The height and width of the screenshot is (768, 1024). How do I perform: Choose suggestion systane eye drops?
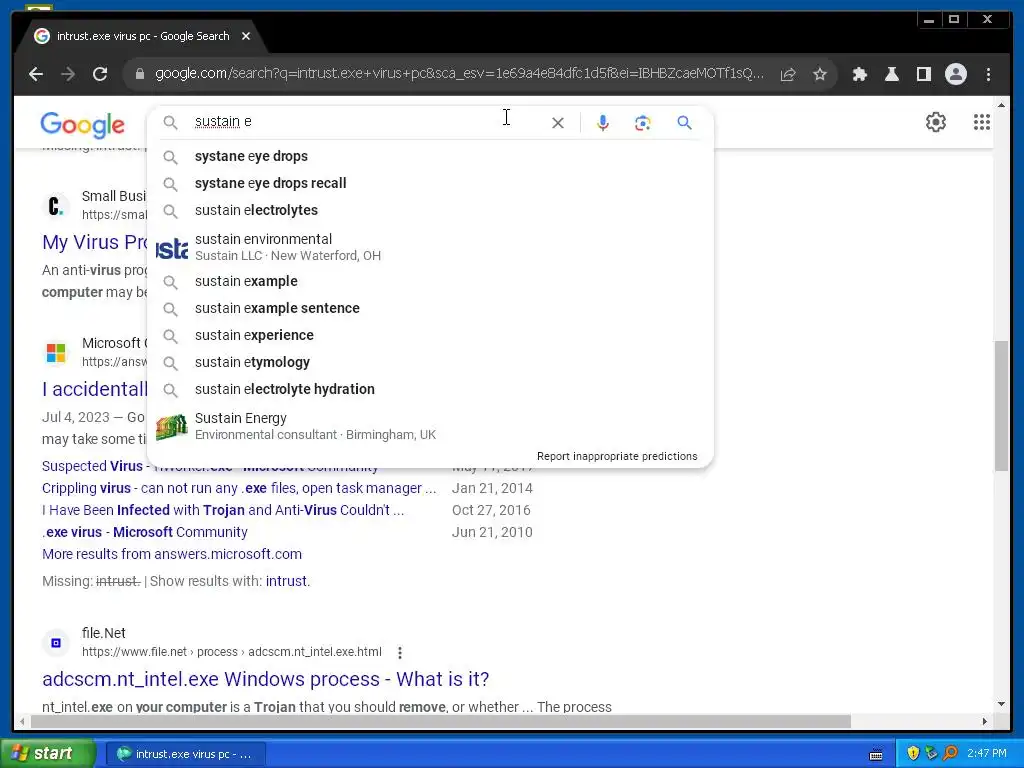(430, 156)
